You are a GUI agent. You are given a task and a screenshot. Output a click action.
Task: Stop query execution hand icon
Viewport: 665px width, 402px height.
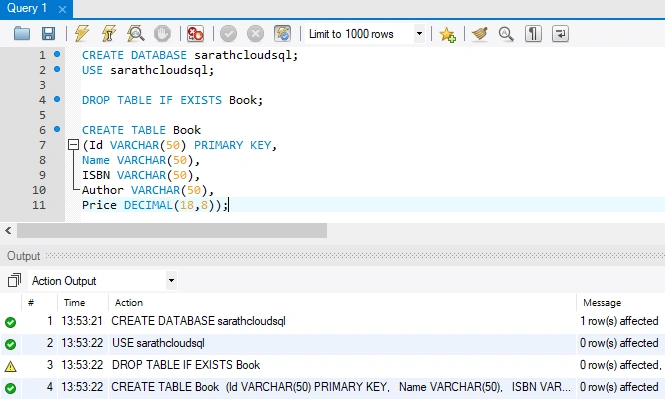point(162,34)
